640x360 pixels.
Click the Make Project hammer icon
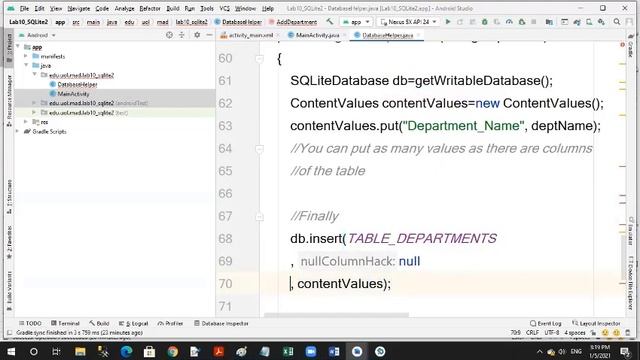tap(330, 22)
